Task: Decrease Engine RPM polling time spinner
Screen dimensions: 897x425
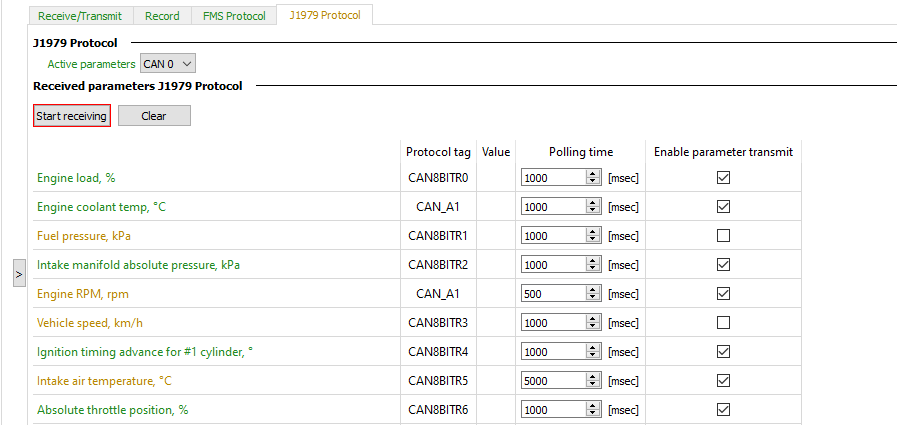Action: pyautogui.click(x=592, y=298)
